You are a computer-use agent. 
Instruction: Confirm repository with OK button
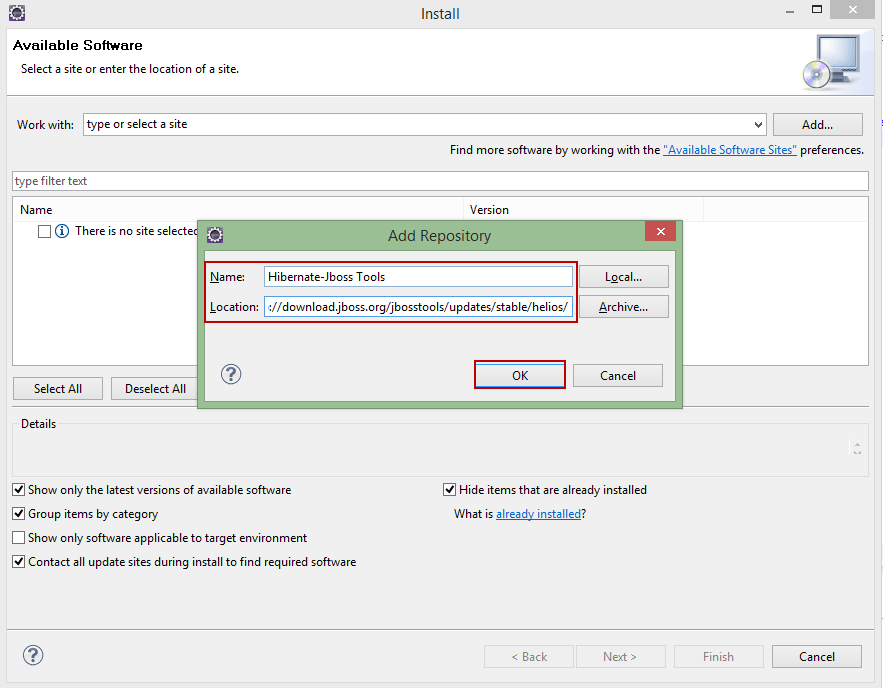[x=519, y=374]
